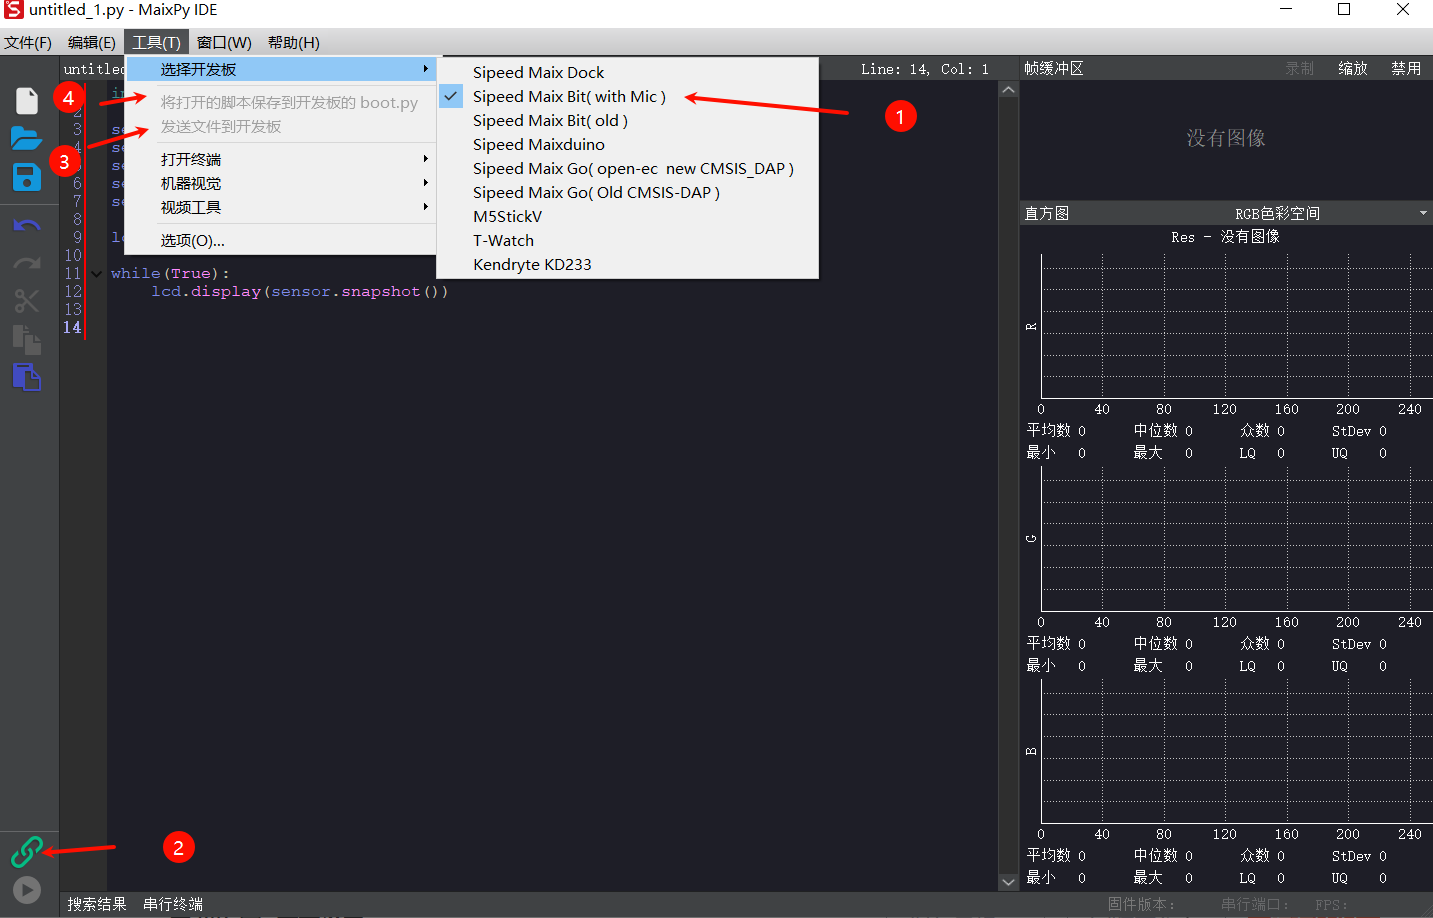Click the Redo arrow icon
This screenshot has width=1433, height=918.
coord(27,263)
